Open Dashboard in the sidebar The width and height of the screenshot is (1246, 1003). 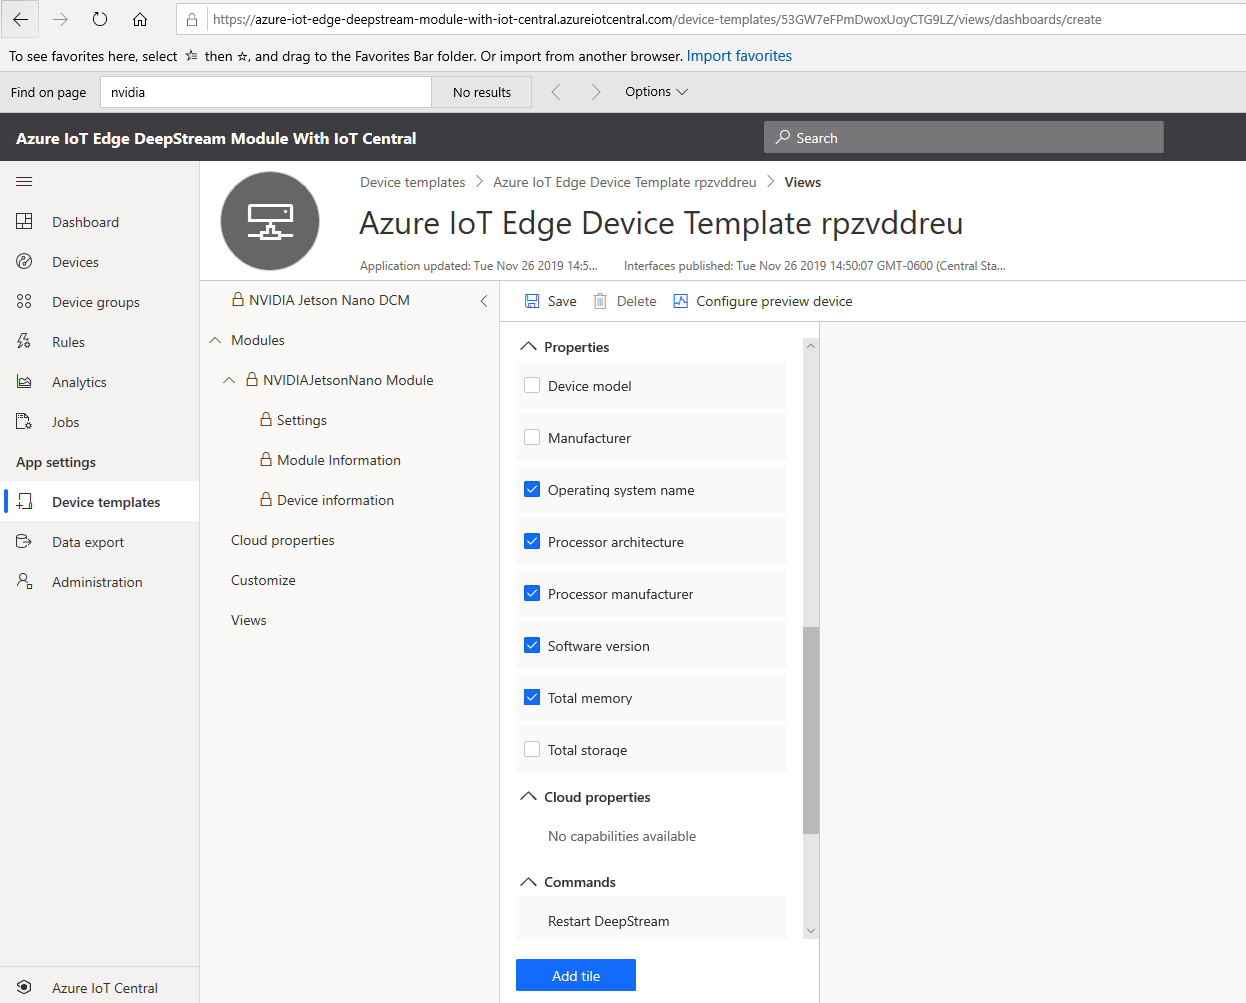pos(85,222)
